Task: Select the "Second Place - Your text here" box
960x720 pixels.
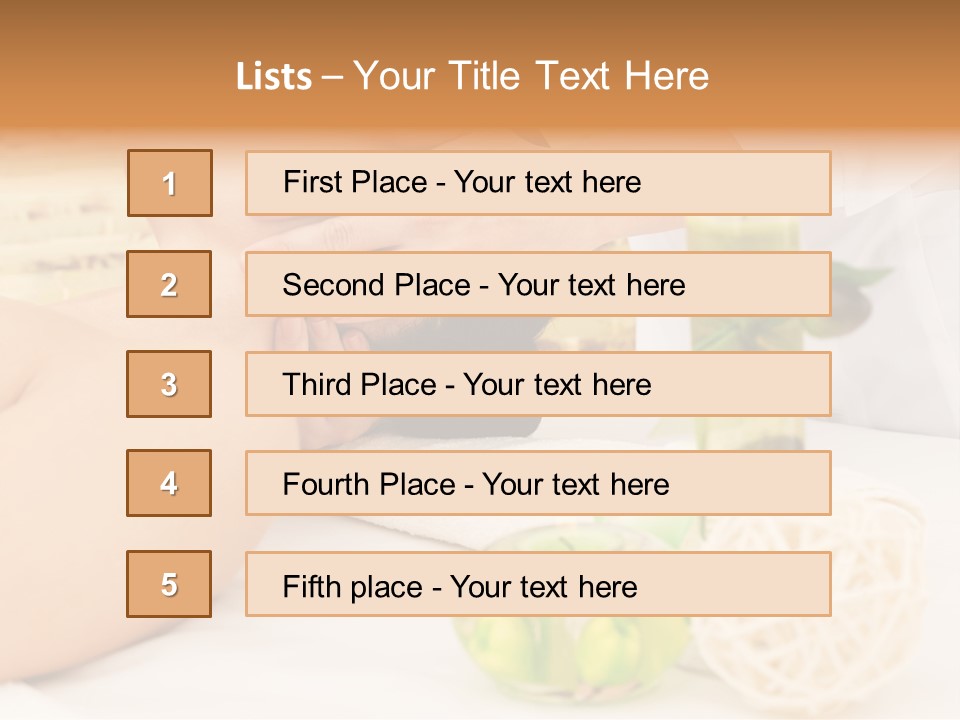Action: [538, 284]
